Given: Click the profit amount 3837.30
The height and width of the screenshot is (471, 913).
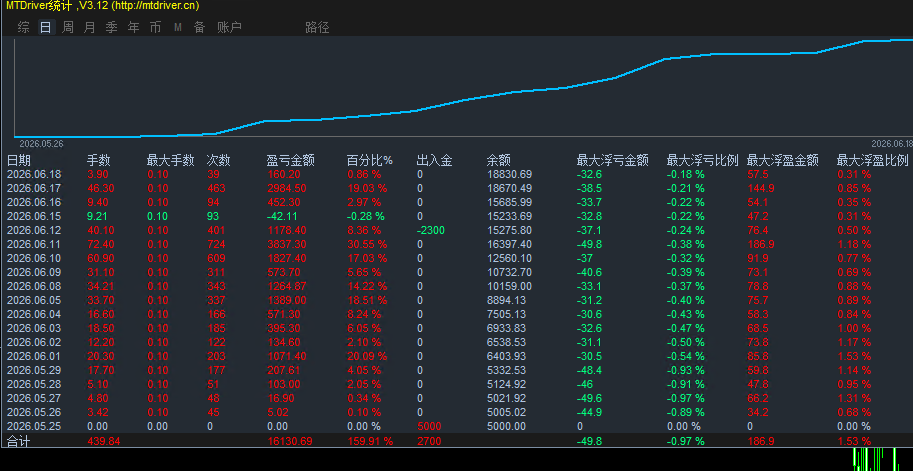Looking at the screenshot, I should [286, 245].
